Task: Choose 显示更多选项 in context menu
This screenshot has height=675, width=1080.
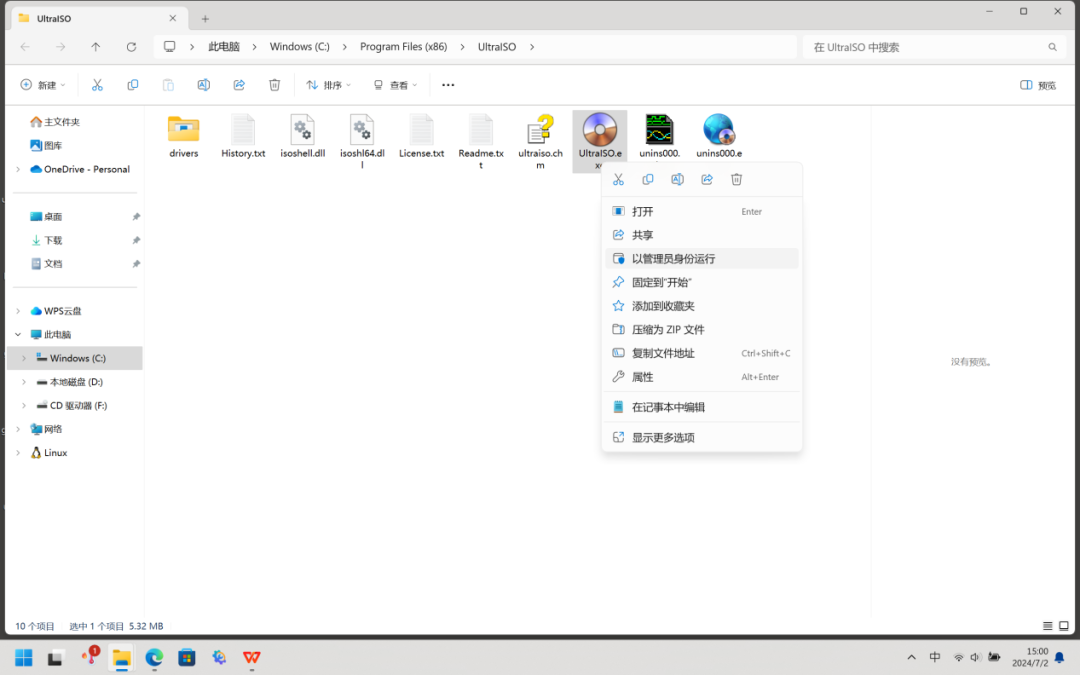Action: (x=702, y=437)
